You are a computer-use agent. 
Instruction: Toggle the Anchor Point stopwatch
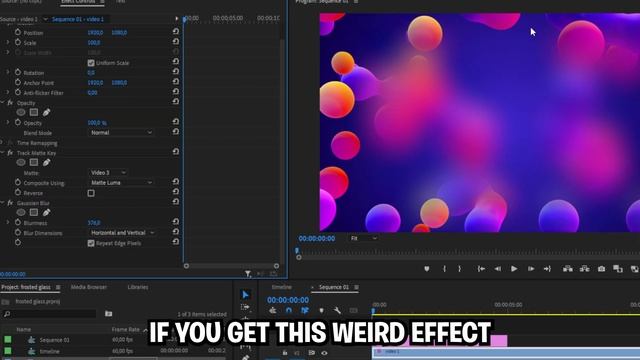(x=18, y=82)
